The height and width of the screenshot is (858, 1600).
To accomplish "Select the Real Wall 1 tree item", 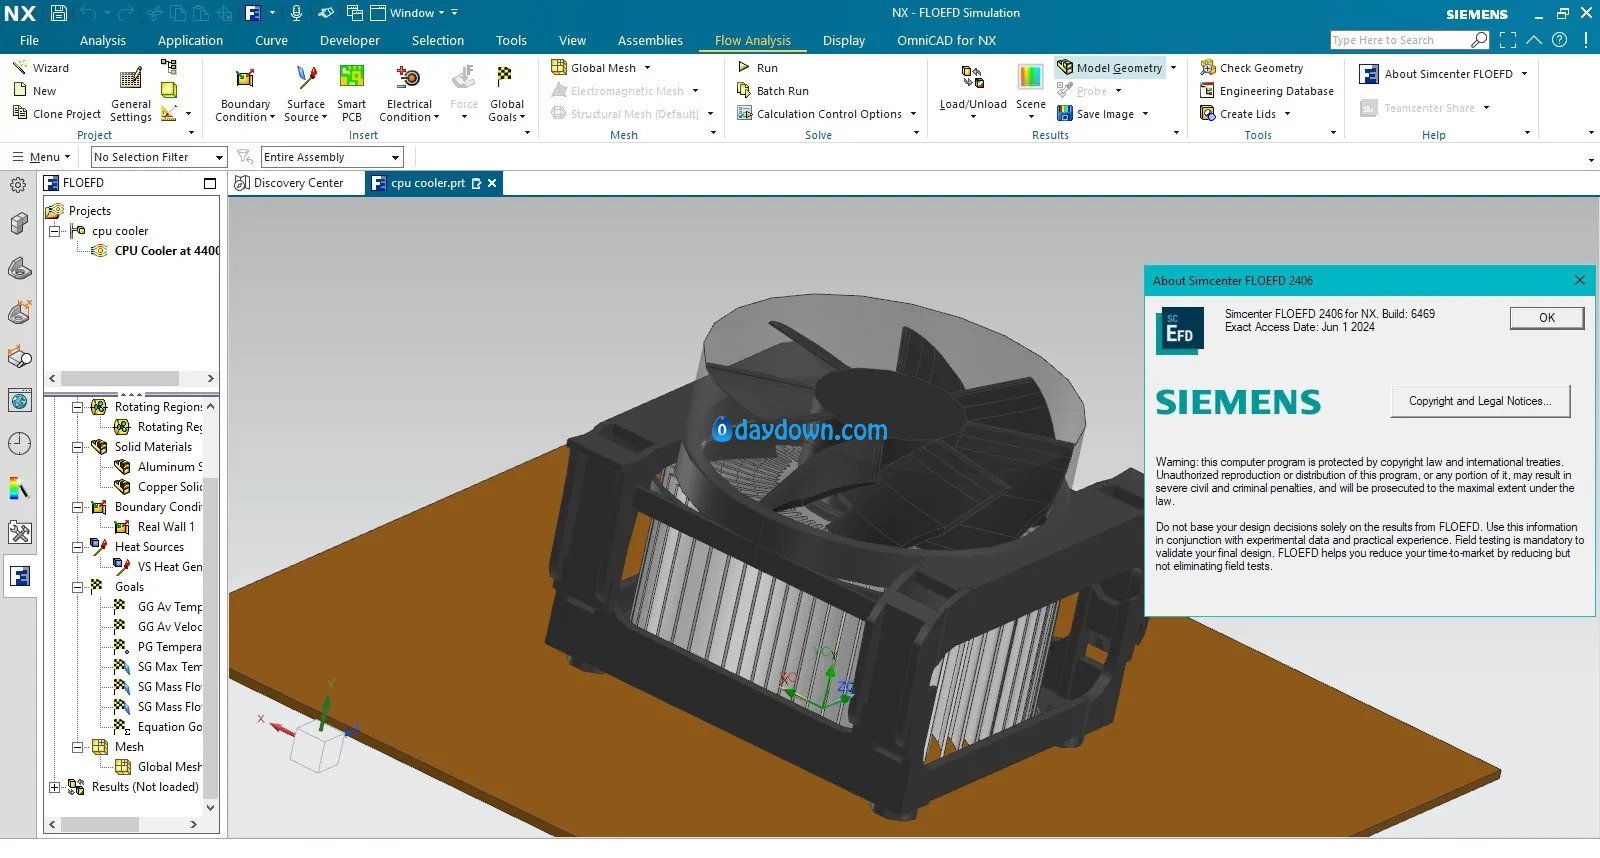I will tap(166, 527).
